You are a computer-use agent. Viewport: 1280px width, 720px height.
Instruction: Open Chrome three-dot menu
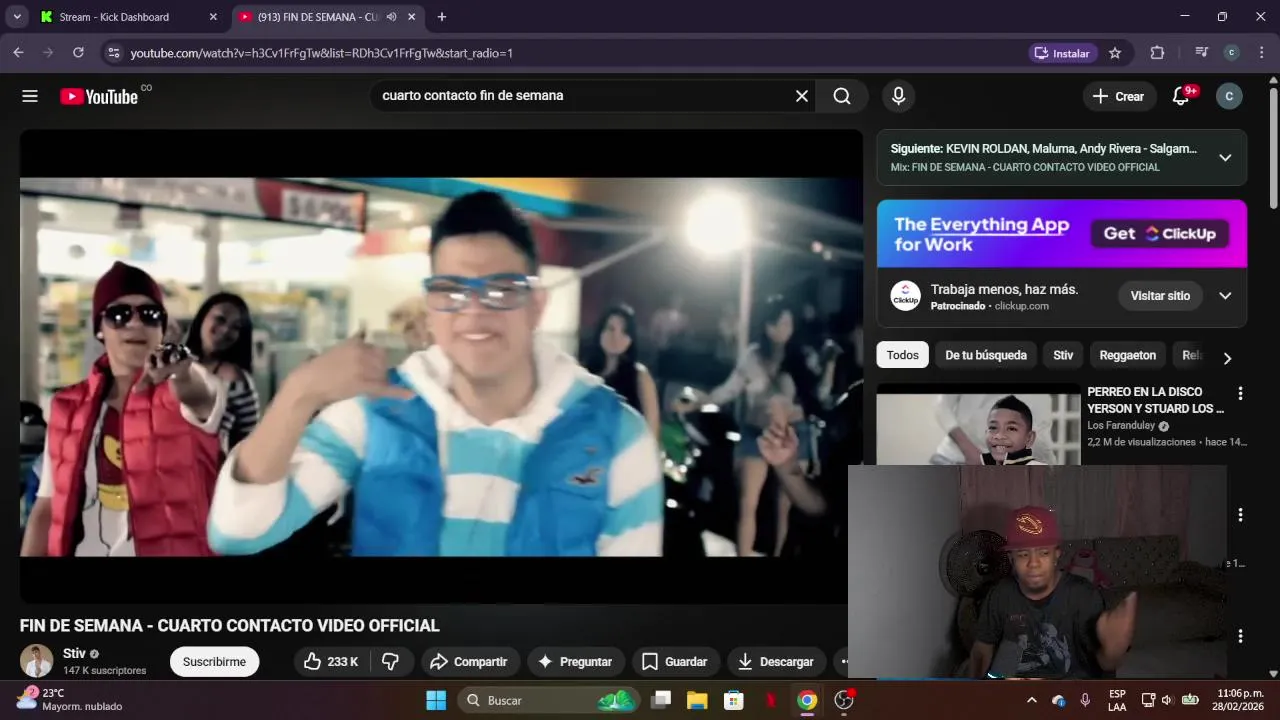coord(1261,53)
